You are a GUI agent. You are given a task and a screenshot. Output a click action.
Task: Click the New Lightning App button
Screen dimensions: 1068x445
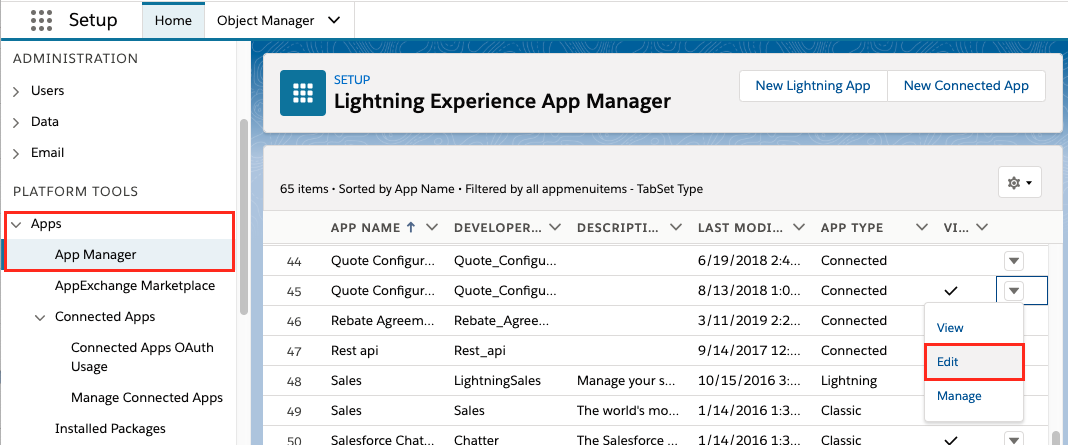[812, 86]
